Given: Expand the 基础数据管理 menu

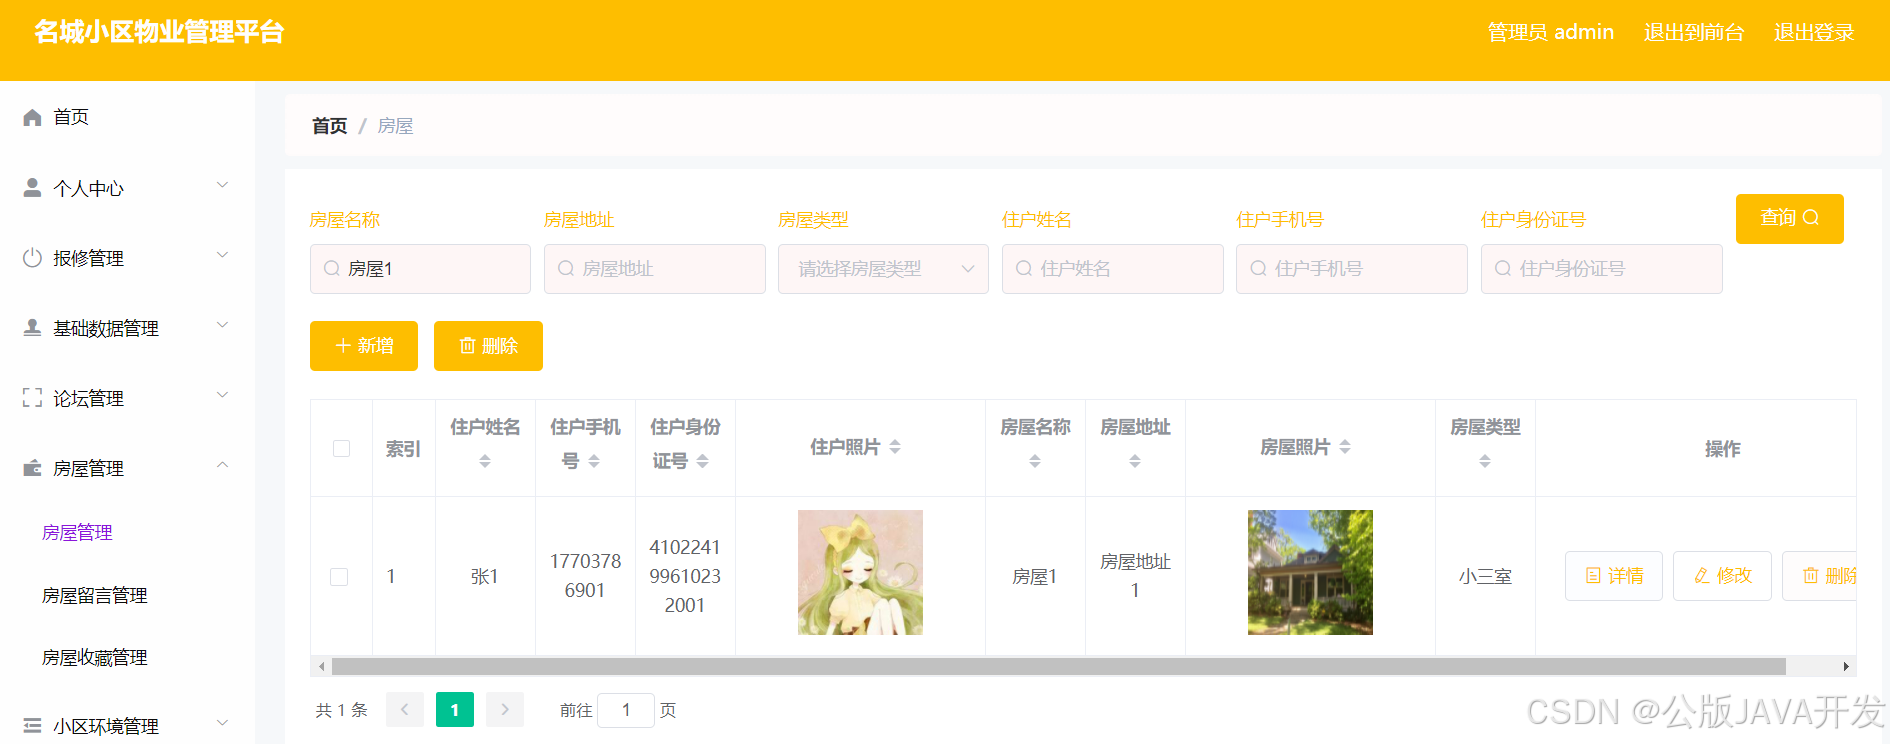Looking at the screenshot, I should pyautogui.click(x=223, y=325).
